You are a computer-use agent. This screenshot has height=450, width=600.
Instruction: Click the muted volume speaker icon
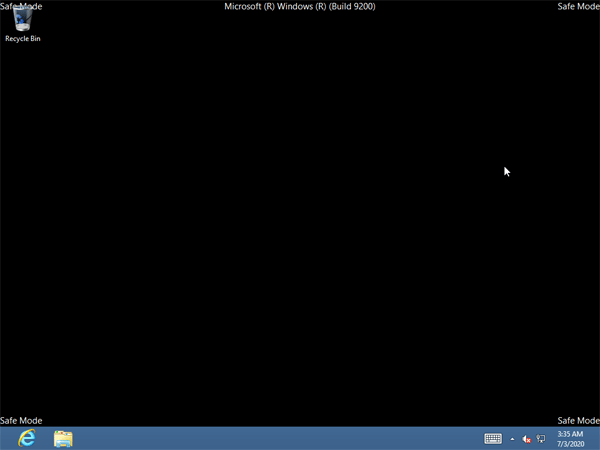point(527,439)
